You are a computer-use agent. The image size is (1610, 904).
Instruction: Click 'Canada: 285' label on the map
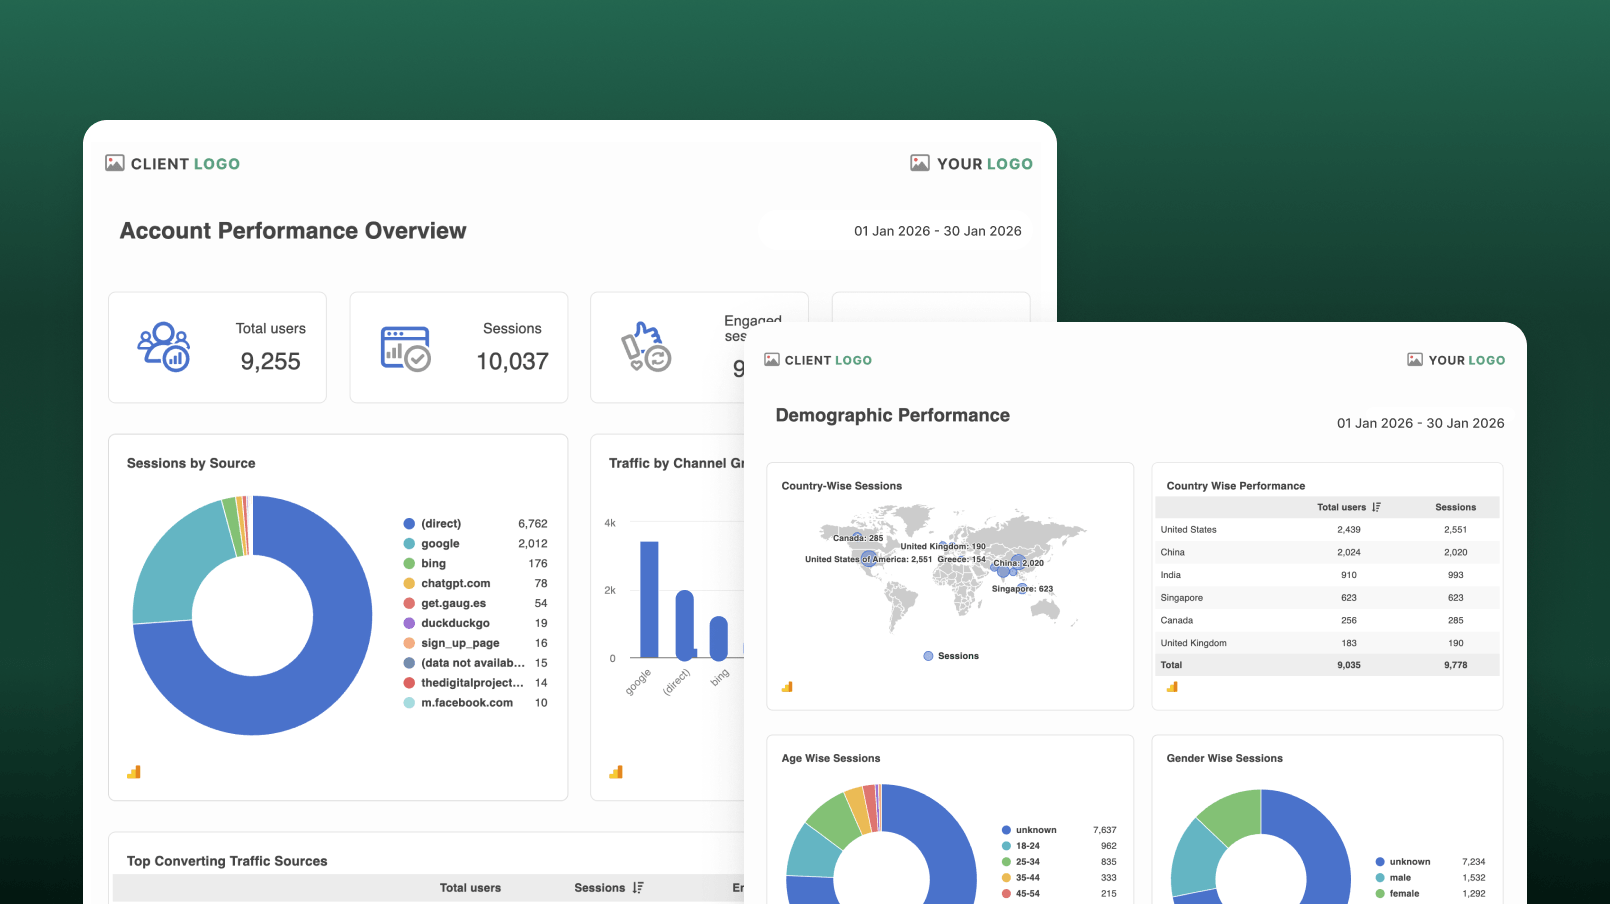(x=858, y=538)
